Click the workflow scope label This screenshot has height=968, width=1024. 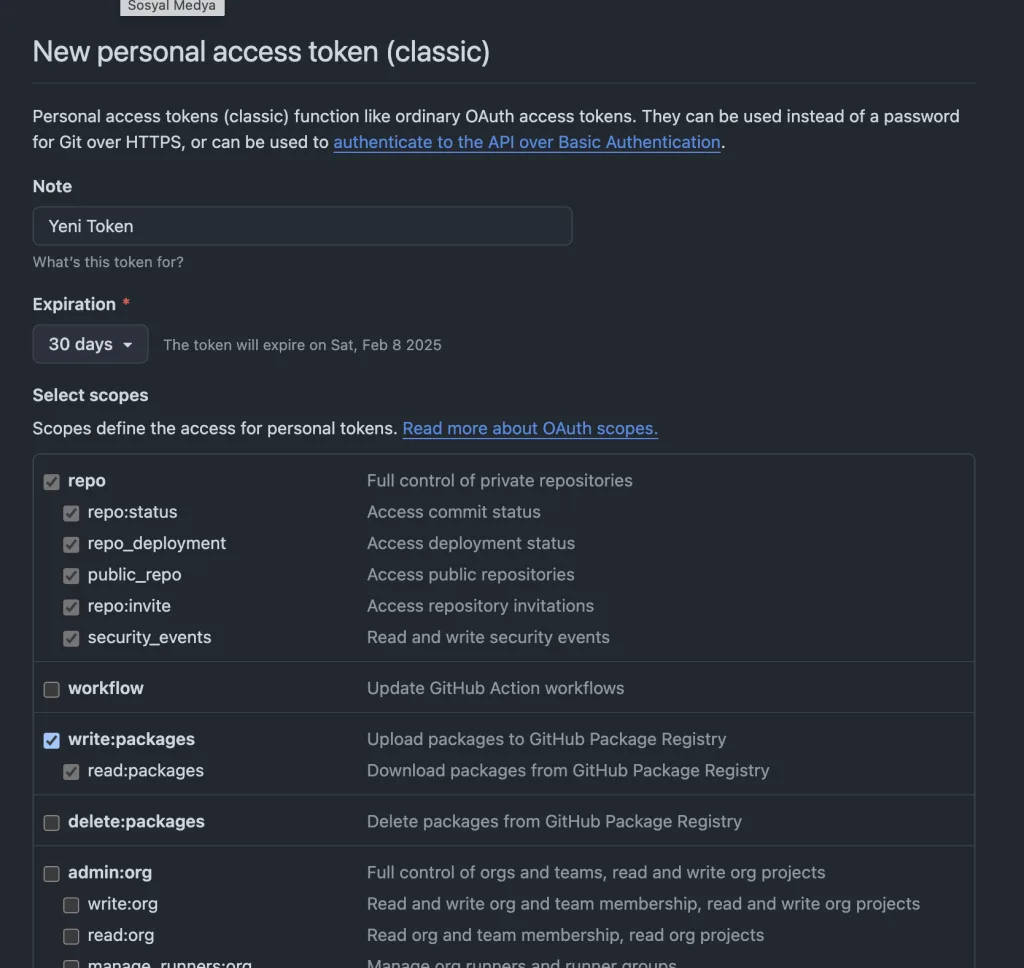(x=106, y=688)
